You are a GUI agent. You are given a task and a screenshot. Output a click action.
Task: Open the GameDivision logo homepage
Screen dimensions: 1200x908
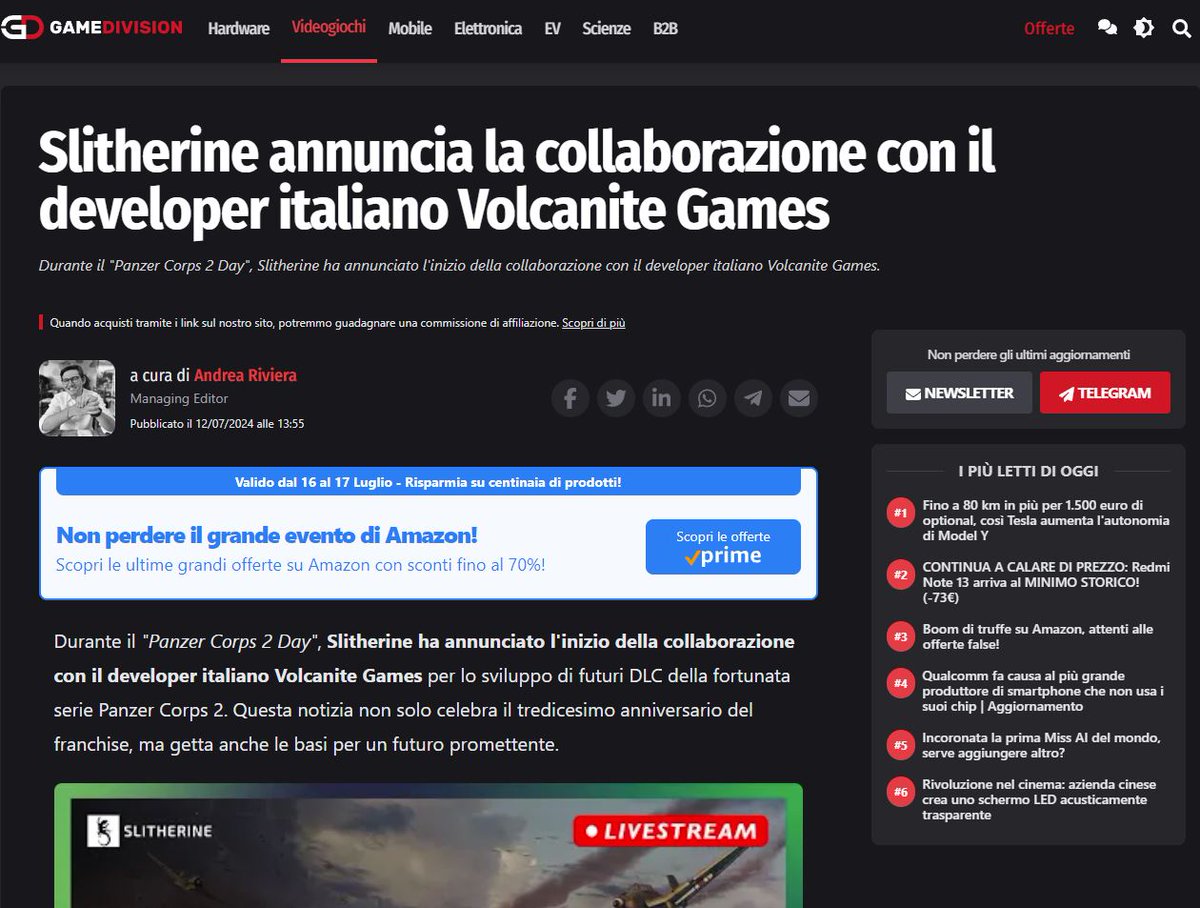tap(91, 27)
